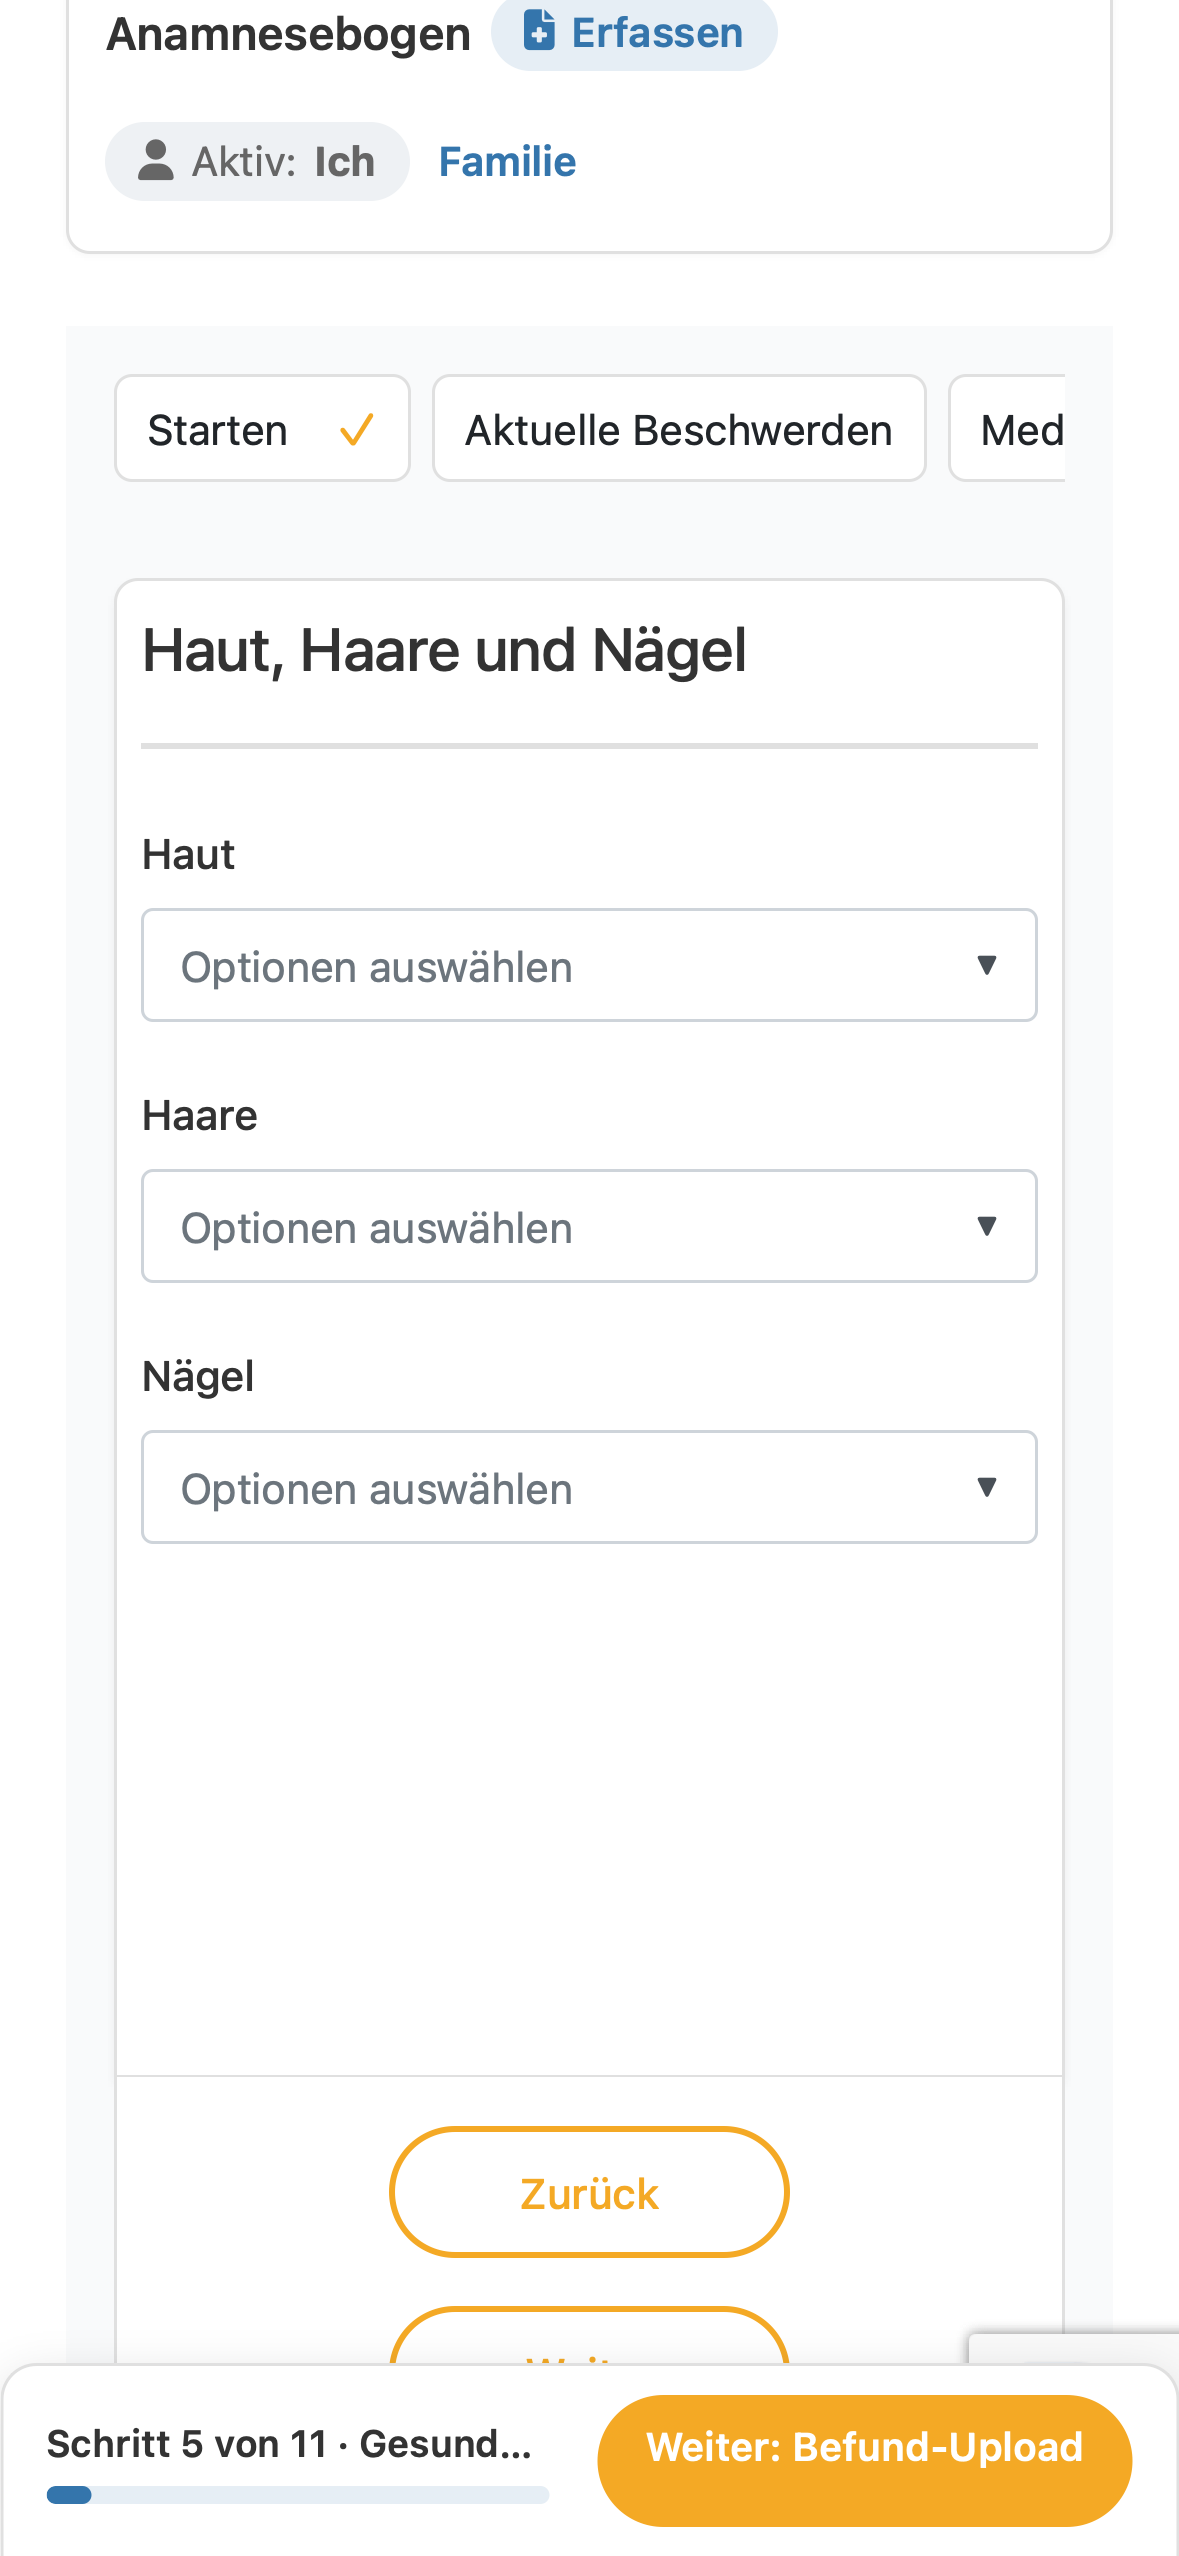Screen dimensions: 1179x2556
Task: Click the Zurück button
Action: 589,2192
